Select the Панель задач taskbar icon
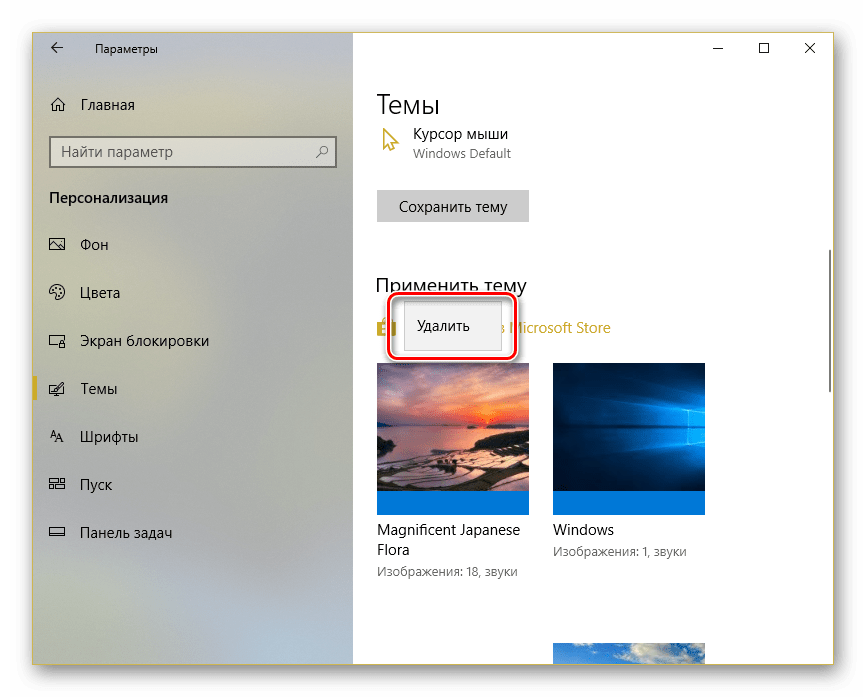This screenshot has height=697, width=866. point(58,533)
